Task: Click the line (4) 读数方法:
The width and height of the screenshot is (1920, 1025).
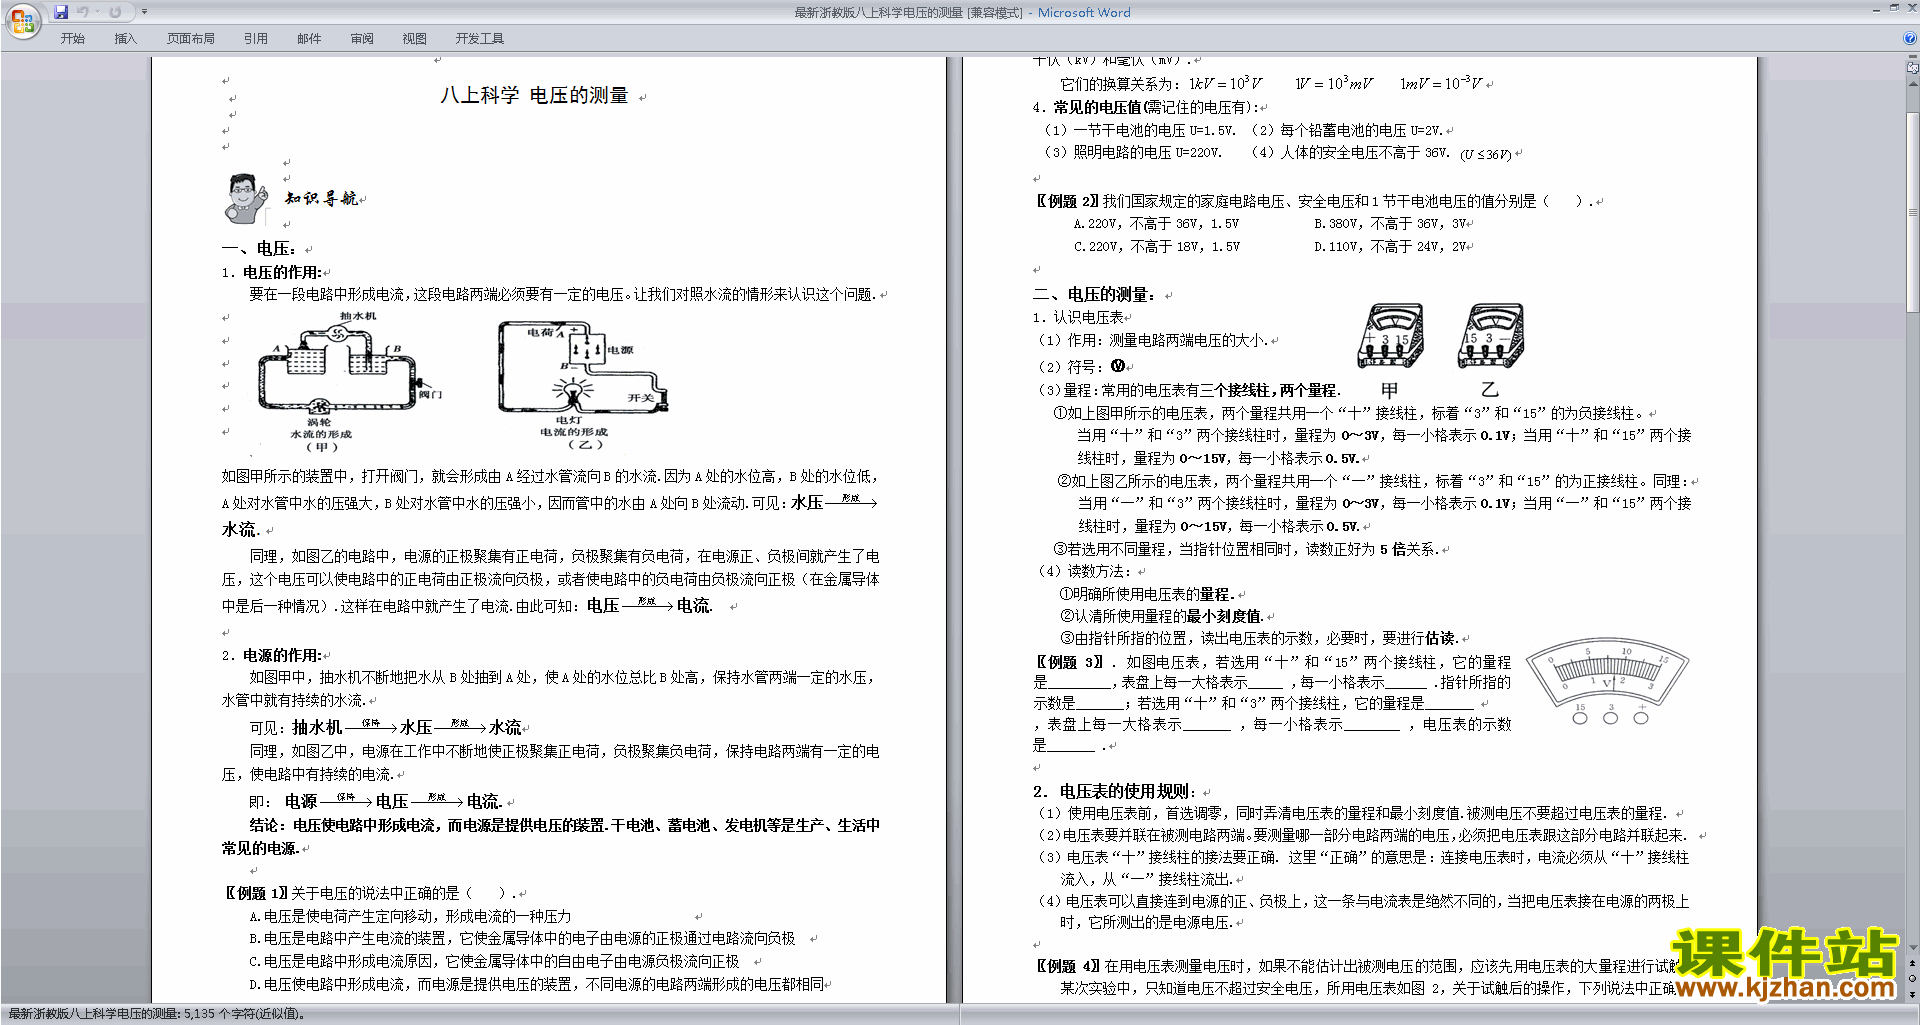Action: pos(1085,571)
